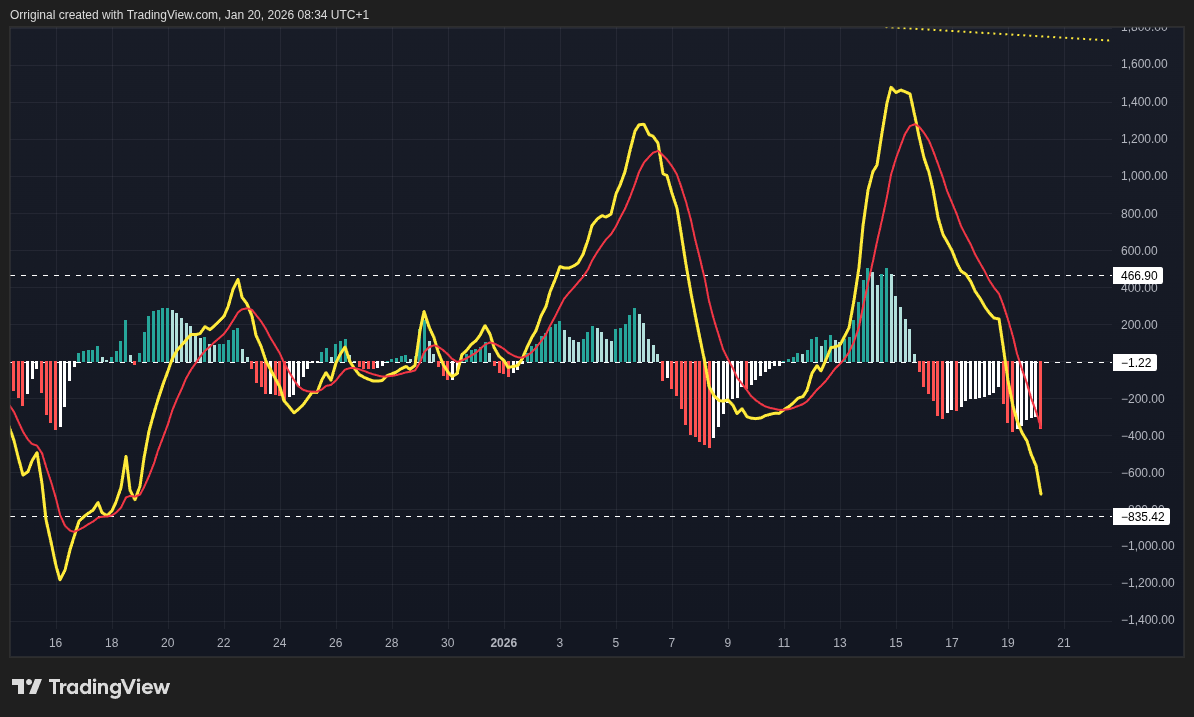
Task: Click date 16 on the time axis
Action: tap(56, 643)
